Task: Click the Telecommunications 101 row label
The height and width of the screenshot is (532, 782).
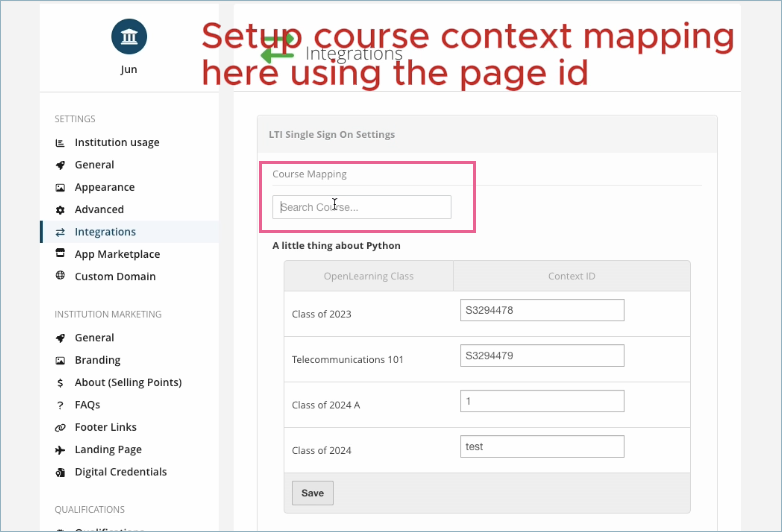Action: pyautogui.click(x=348, y=359)
